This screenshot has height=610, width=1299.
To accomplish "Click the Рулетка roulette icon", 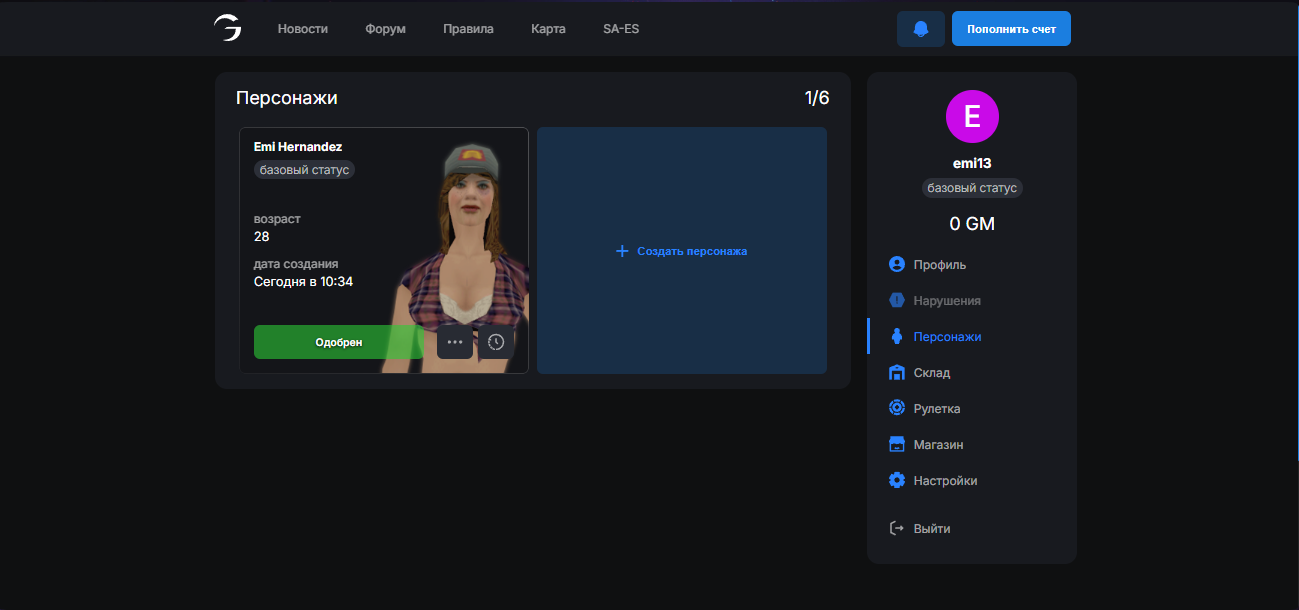I will (897, 409).
